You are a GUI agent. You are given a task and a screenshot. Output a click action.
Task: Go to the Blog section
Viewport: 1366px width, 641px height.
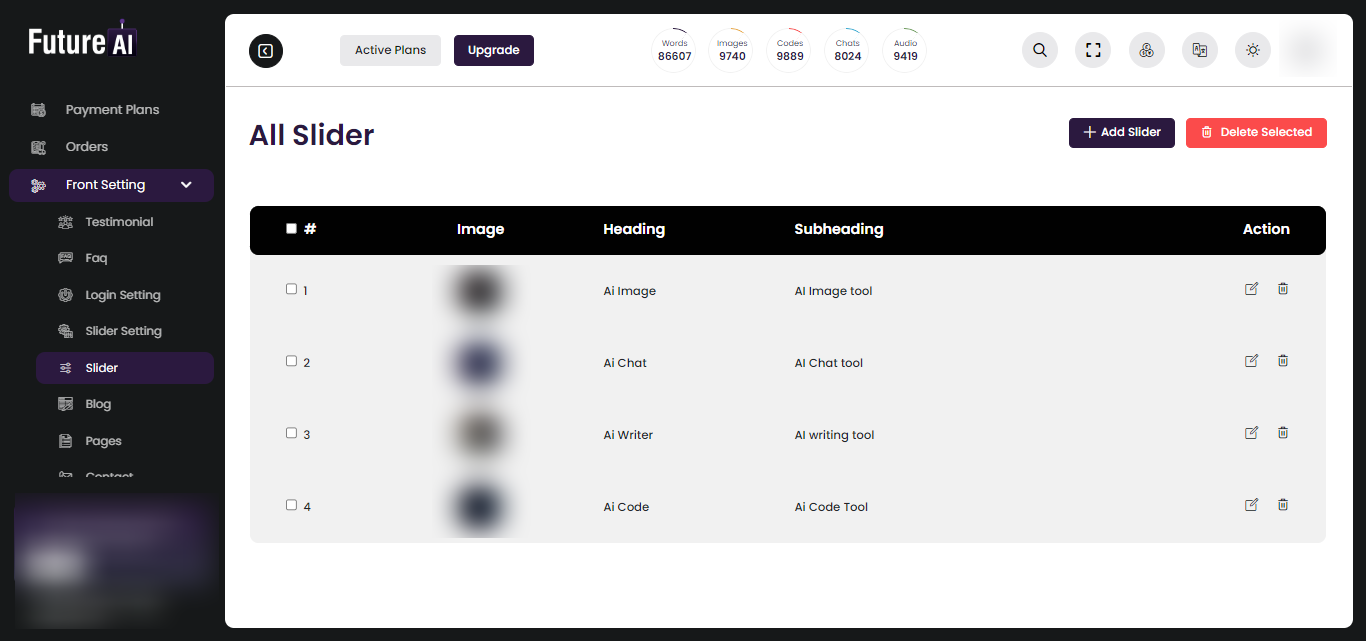[99, 403]
